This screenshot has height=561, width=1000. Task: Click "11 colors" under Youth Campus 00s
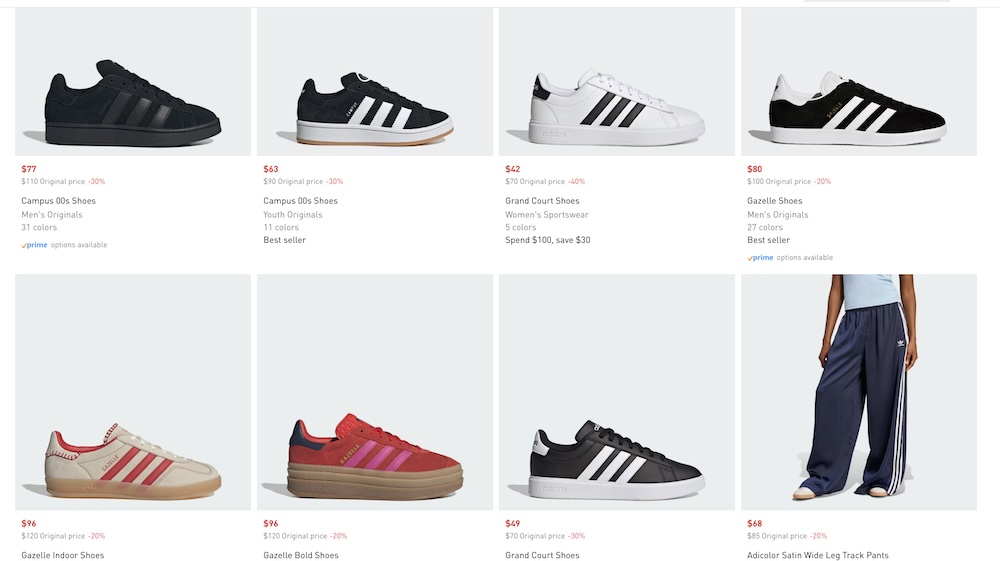tap(281, 227)
